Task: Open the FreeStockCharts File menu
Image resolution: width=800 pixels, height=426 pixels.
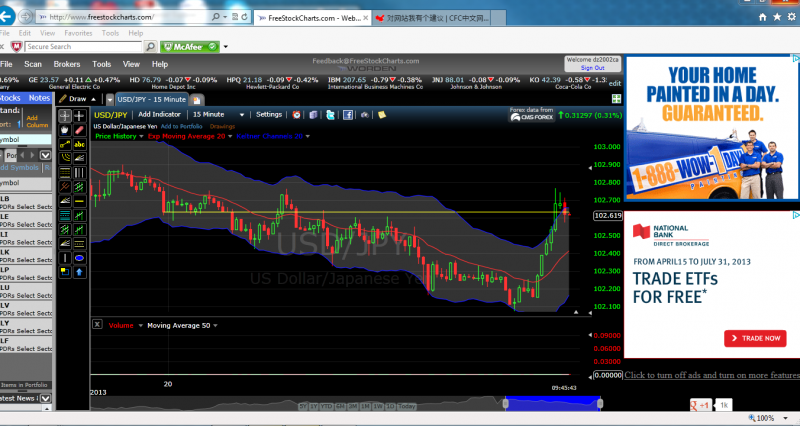Action: [6, 64]
